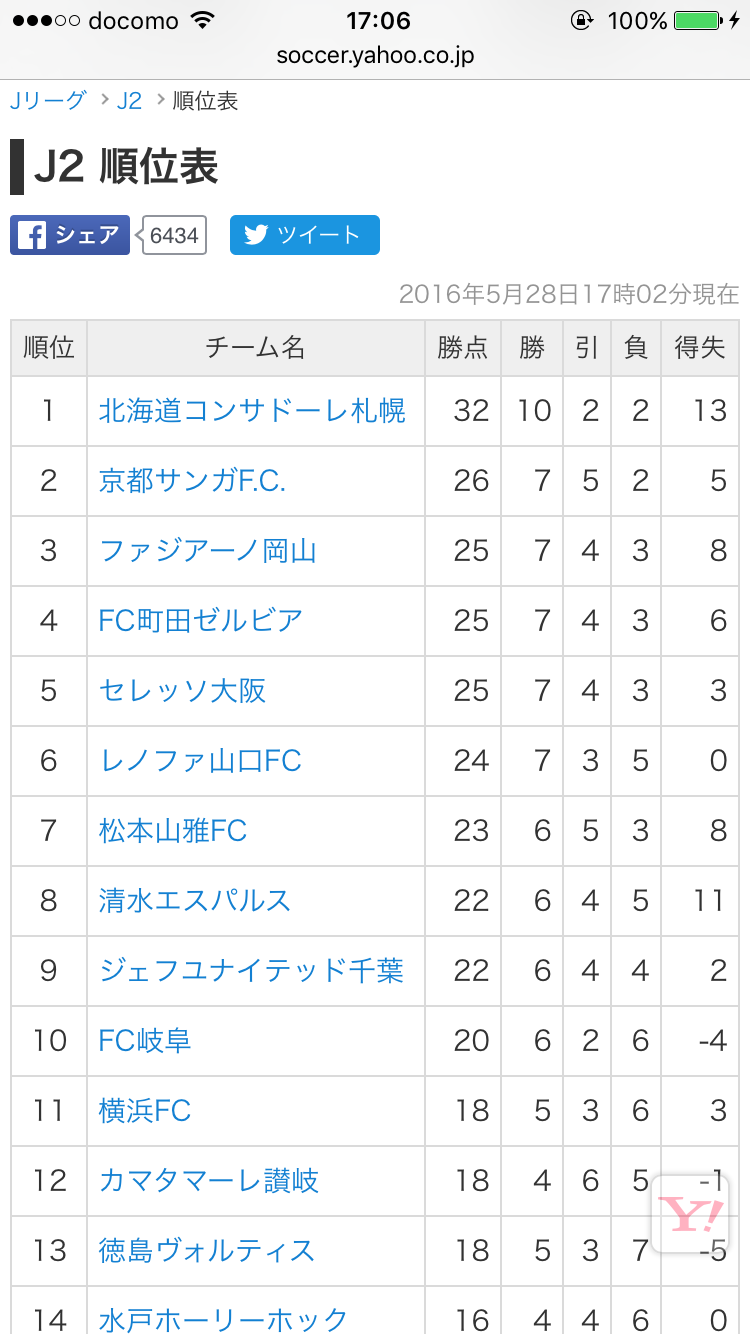The image size is (750, 1334).
Task: Tap ジェフユナイテッド千葉 team link
Action: click(251, 971)
